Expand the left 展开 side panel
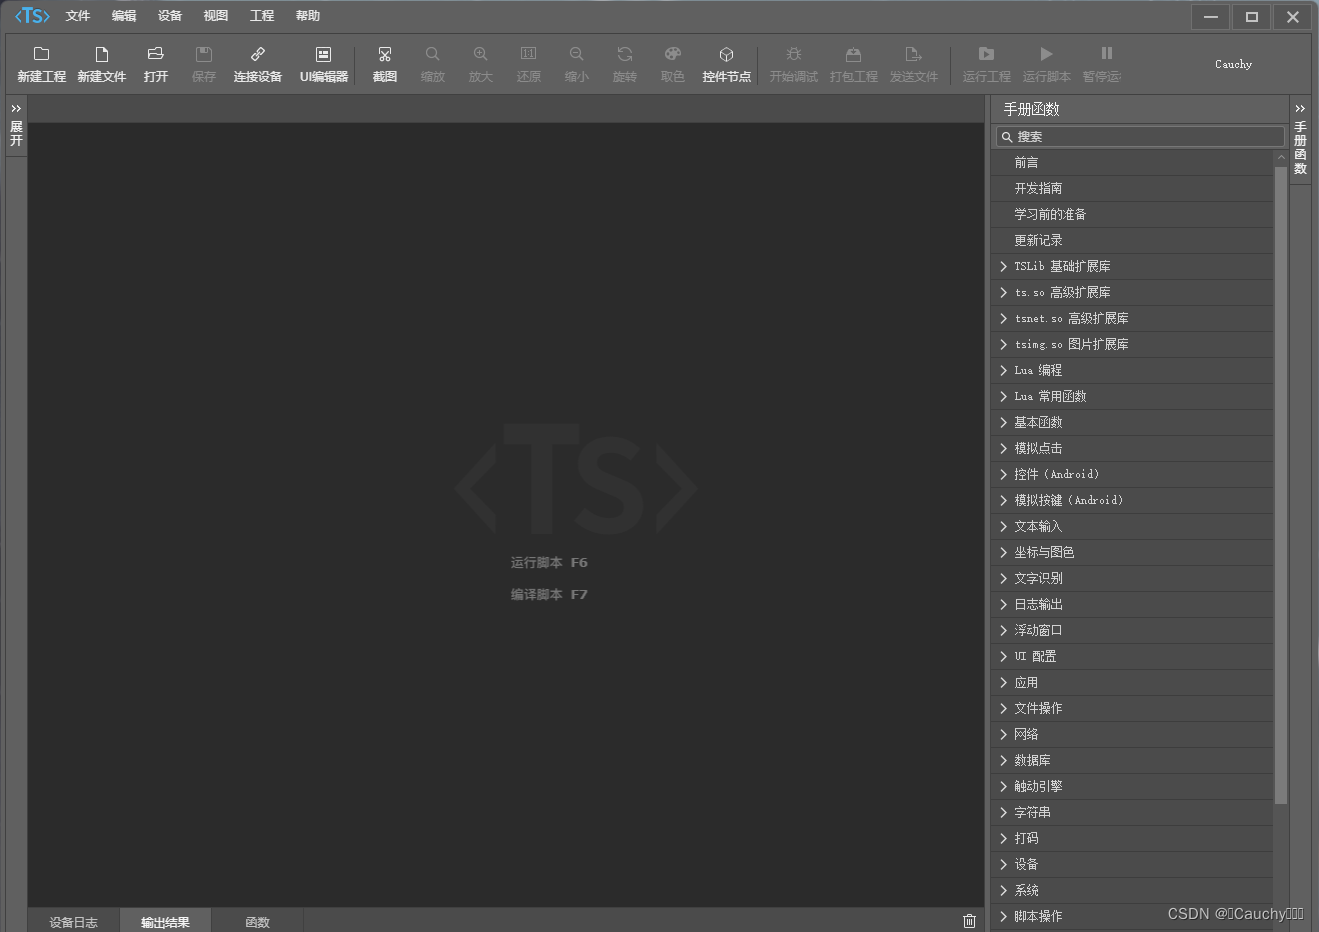Viewport: 1319px width, 932px height. (x=16, y=126)
